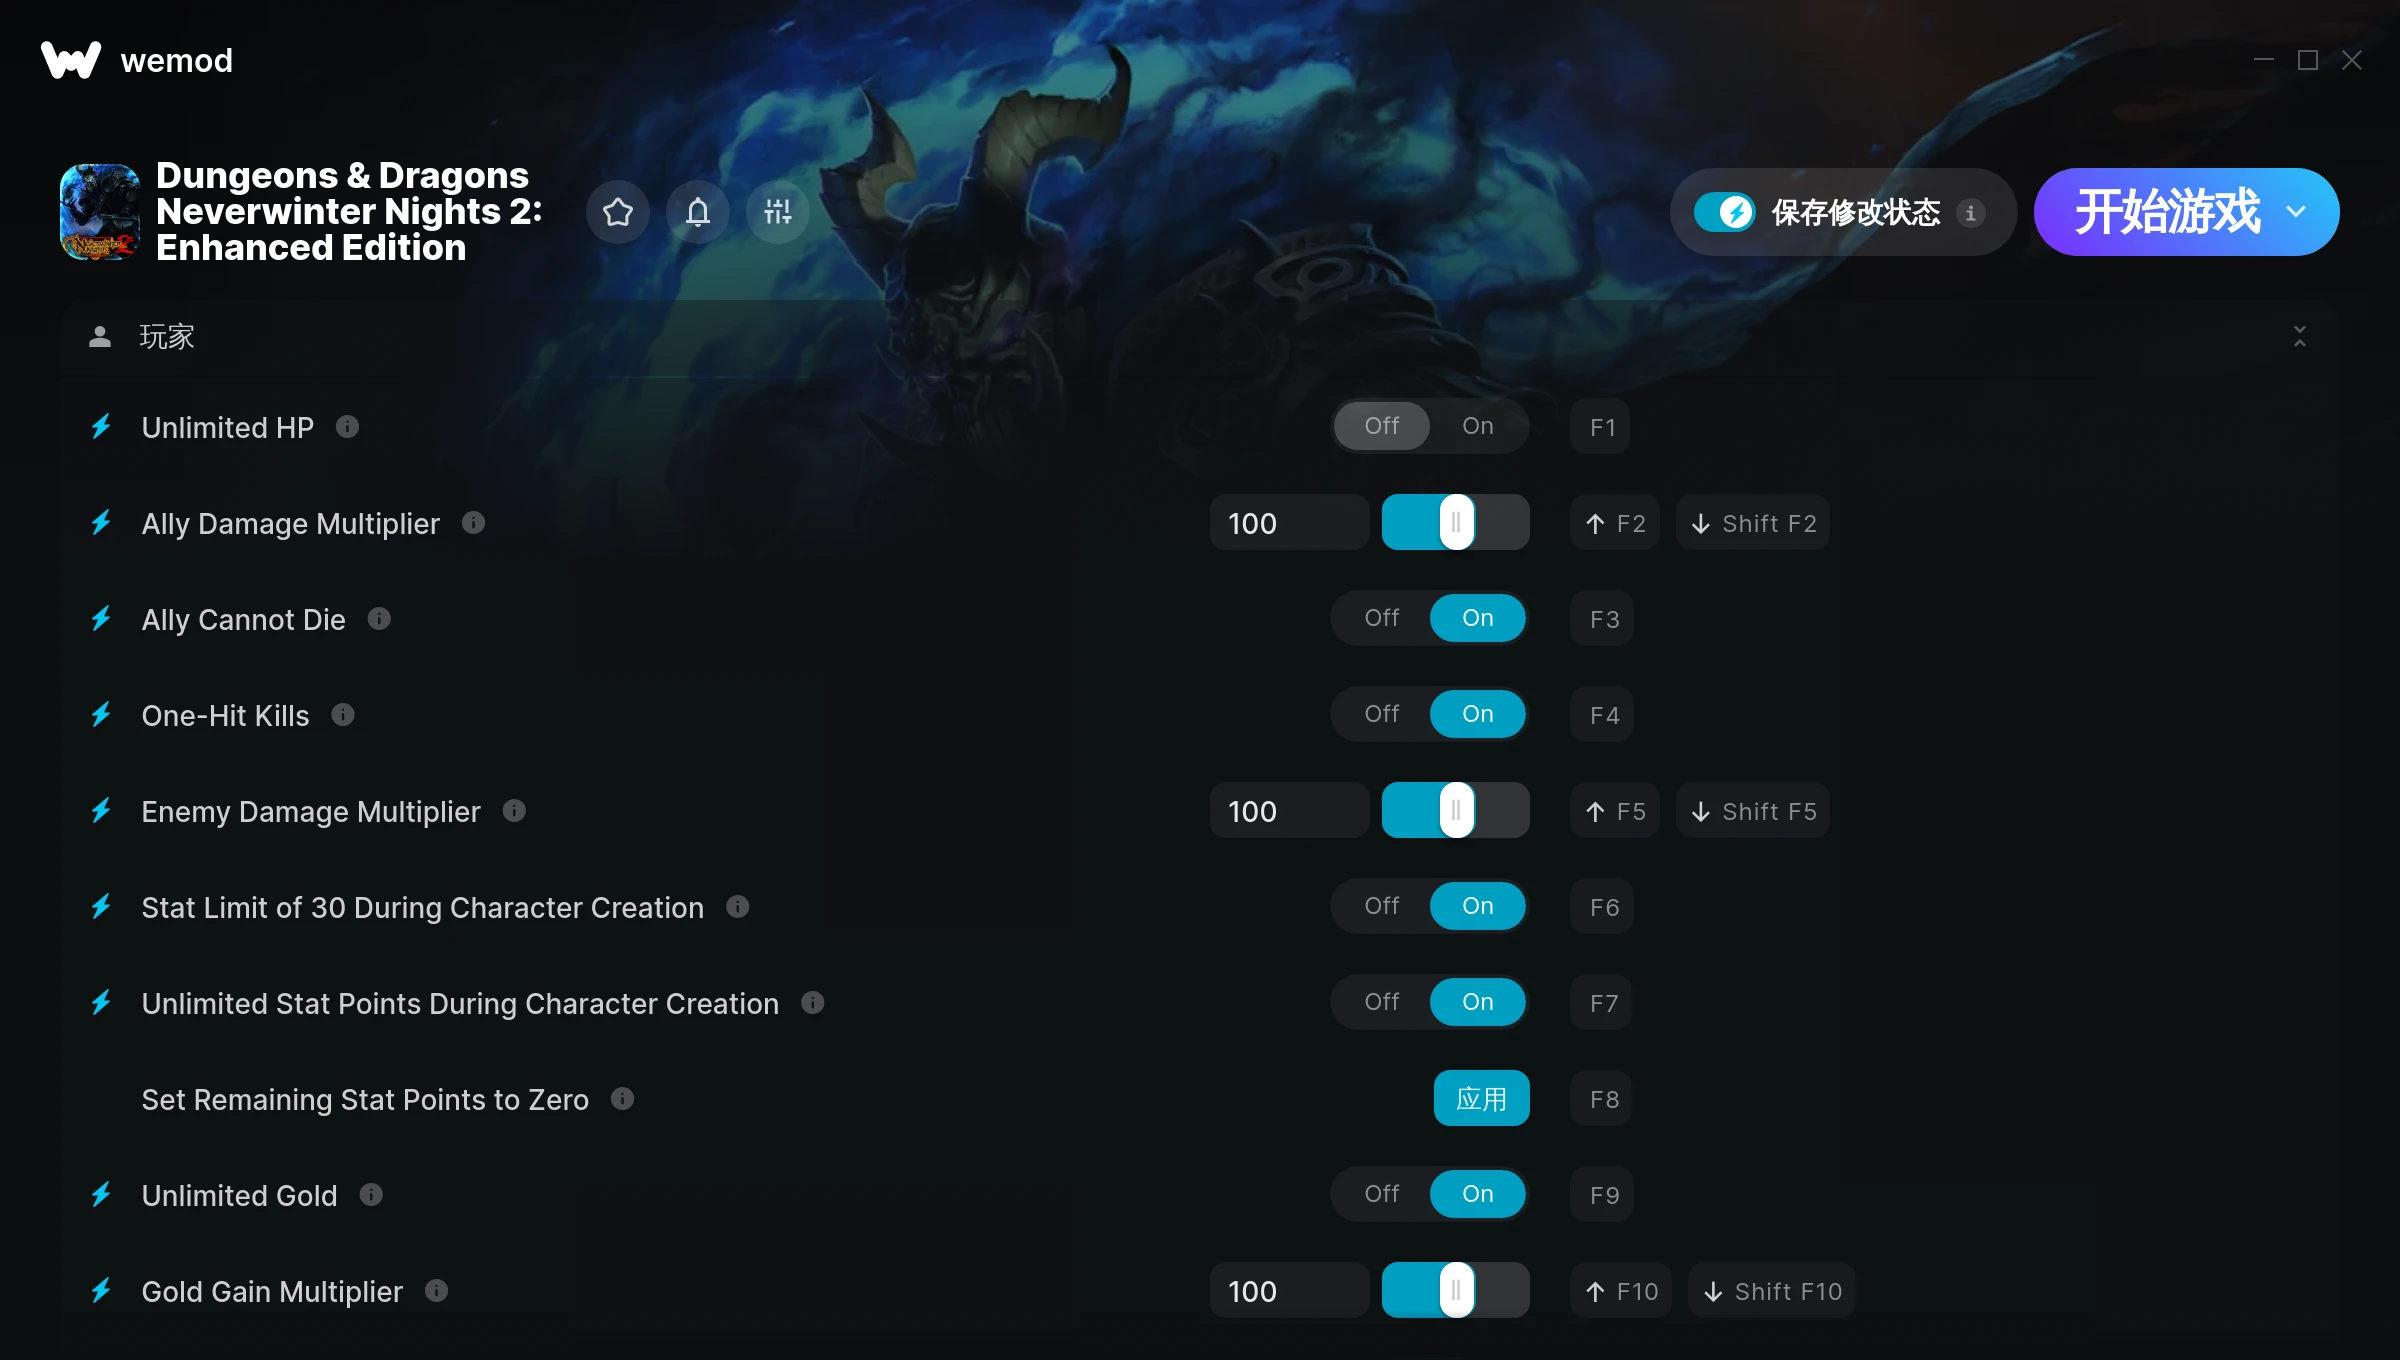Viewport: 2400px width, 1360px height.
Task: Open the sliders settings icon
Action: pos(778,212)
